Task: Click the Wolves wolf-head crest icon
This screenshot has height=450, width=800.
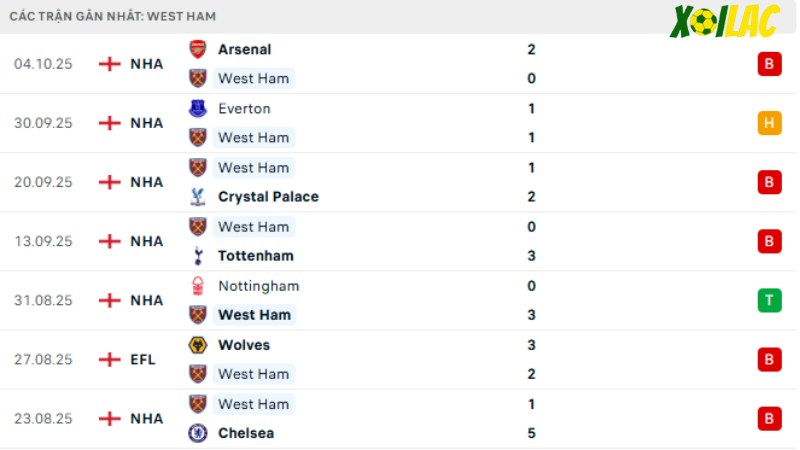Action: pyautogui.click(x=198, y=345)
